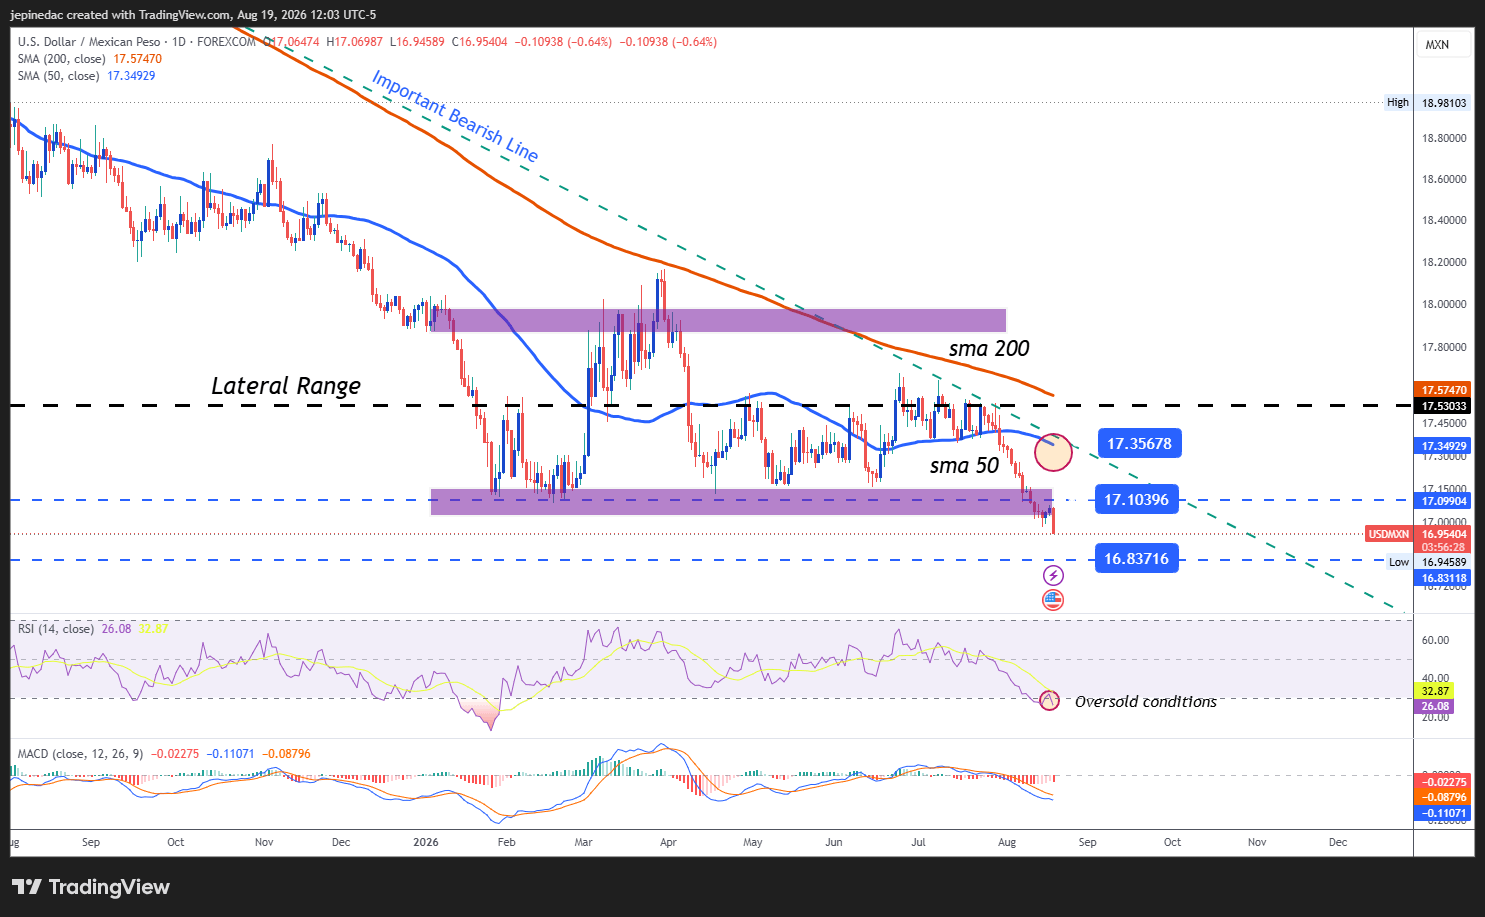Select the RSI (14, close) legend
Image resolution: width=1485 pixels, height=917 pixels.
56,629
